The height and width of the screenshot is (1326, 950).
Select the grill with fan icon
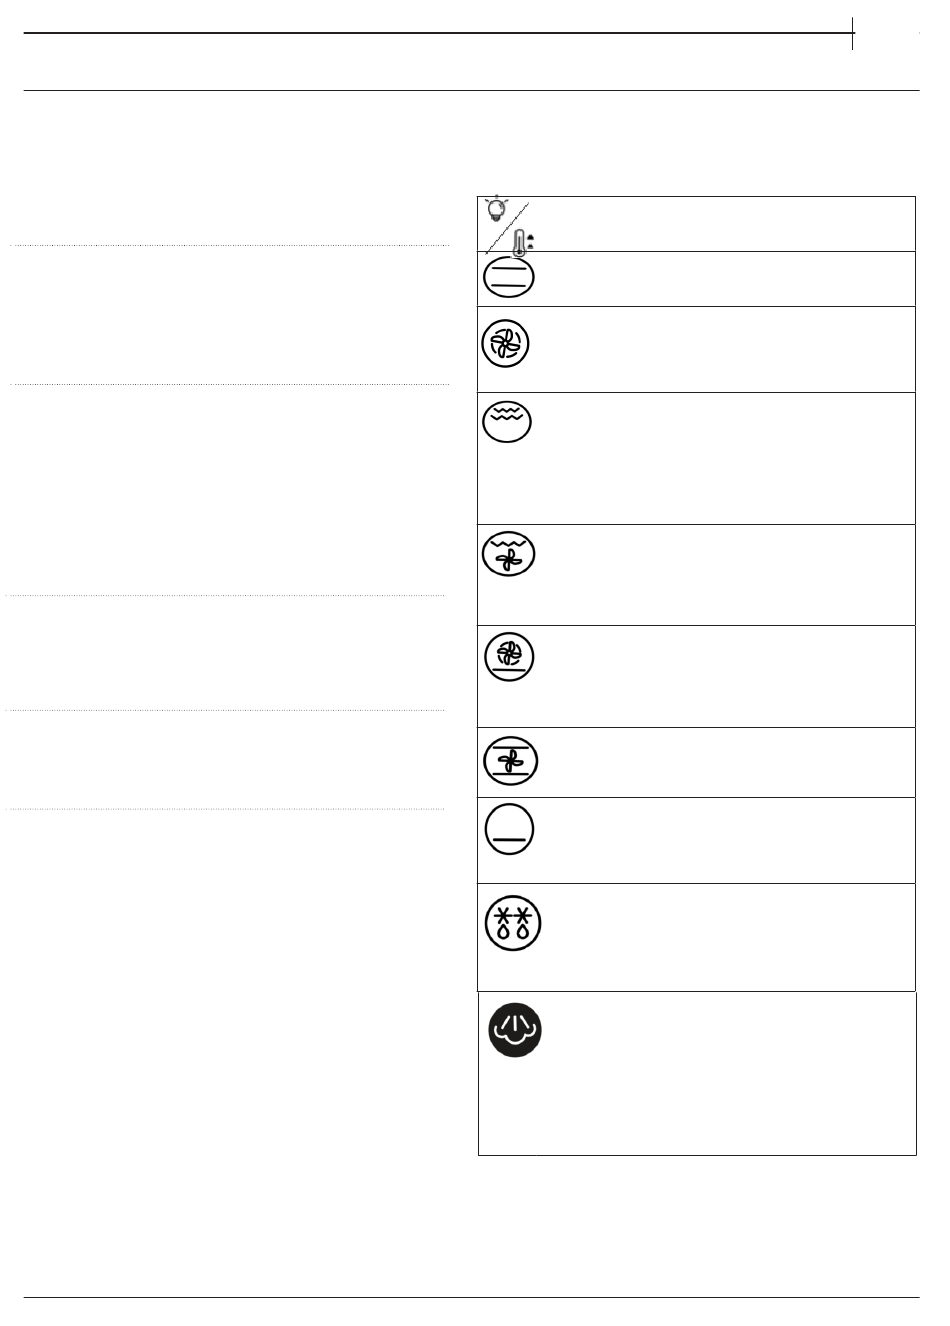click(508, 552)
